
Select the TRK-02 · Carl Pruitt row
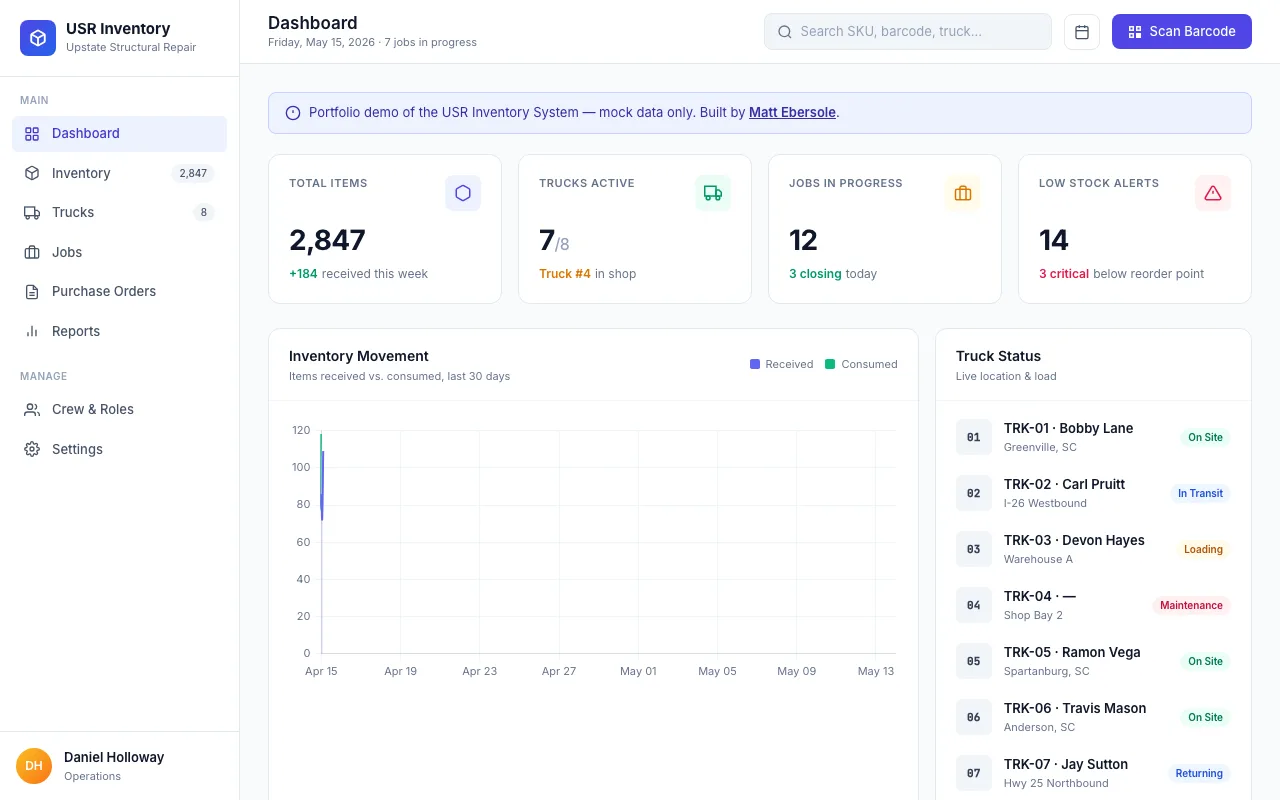pos(1093,493)
